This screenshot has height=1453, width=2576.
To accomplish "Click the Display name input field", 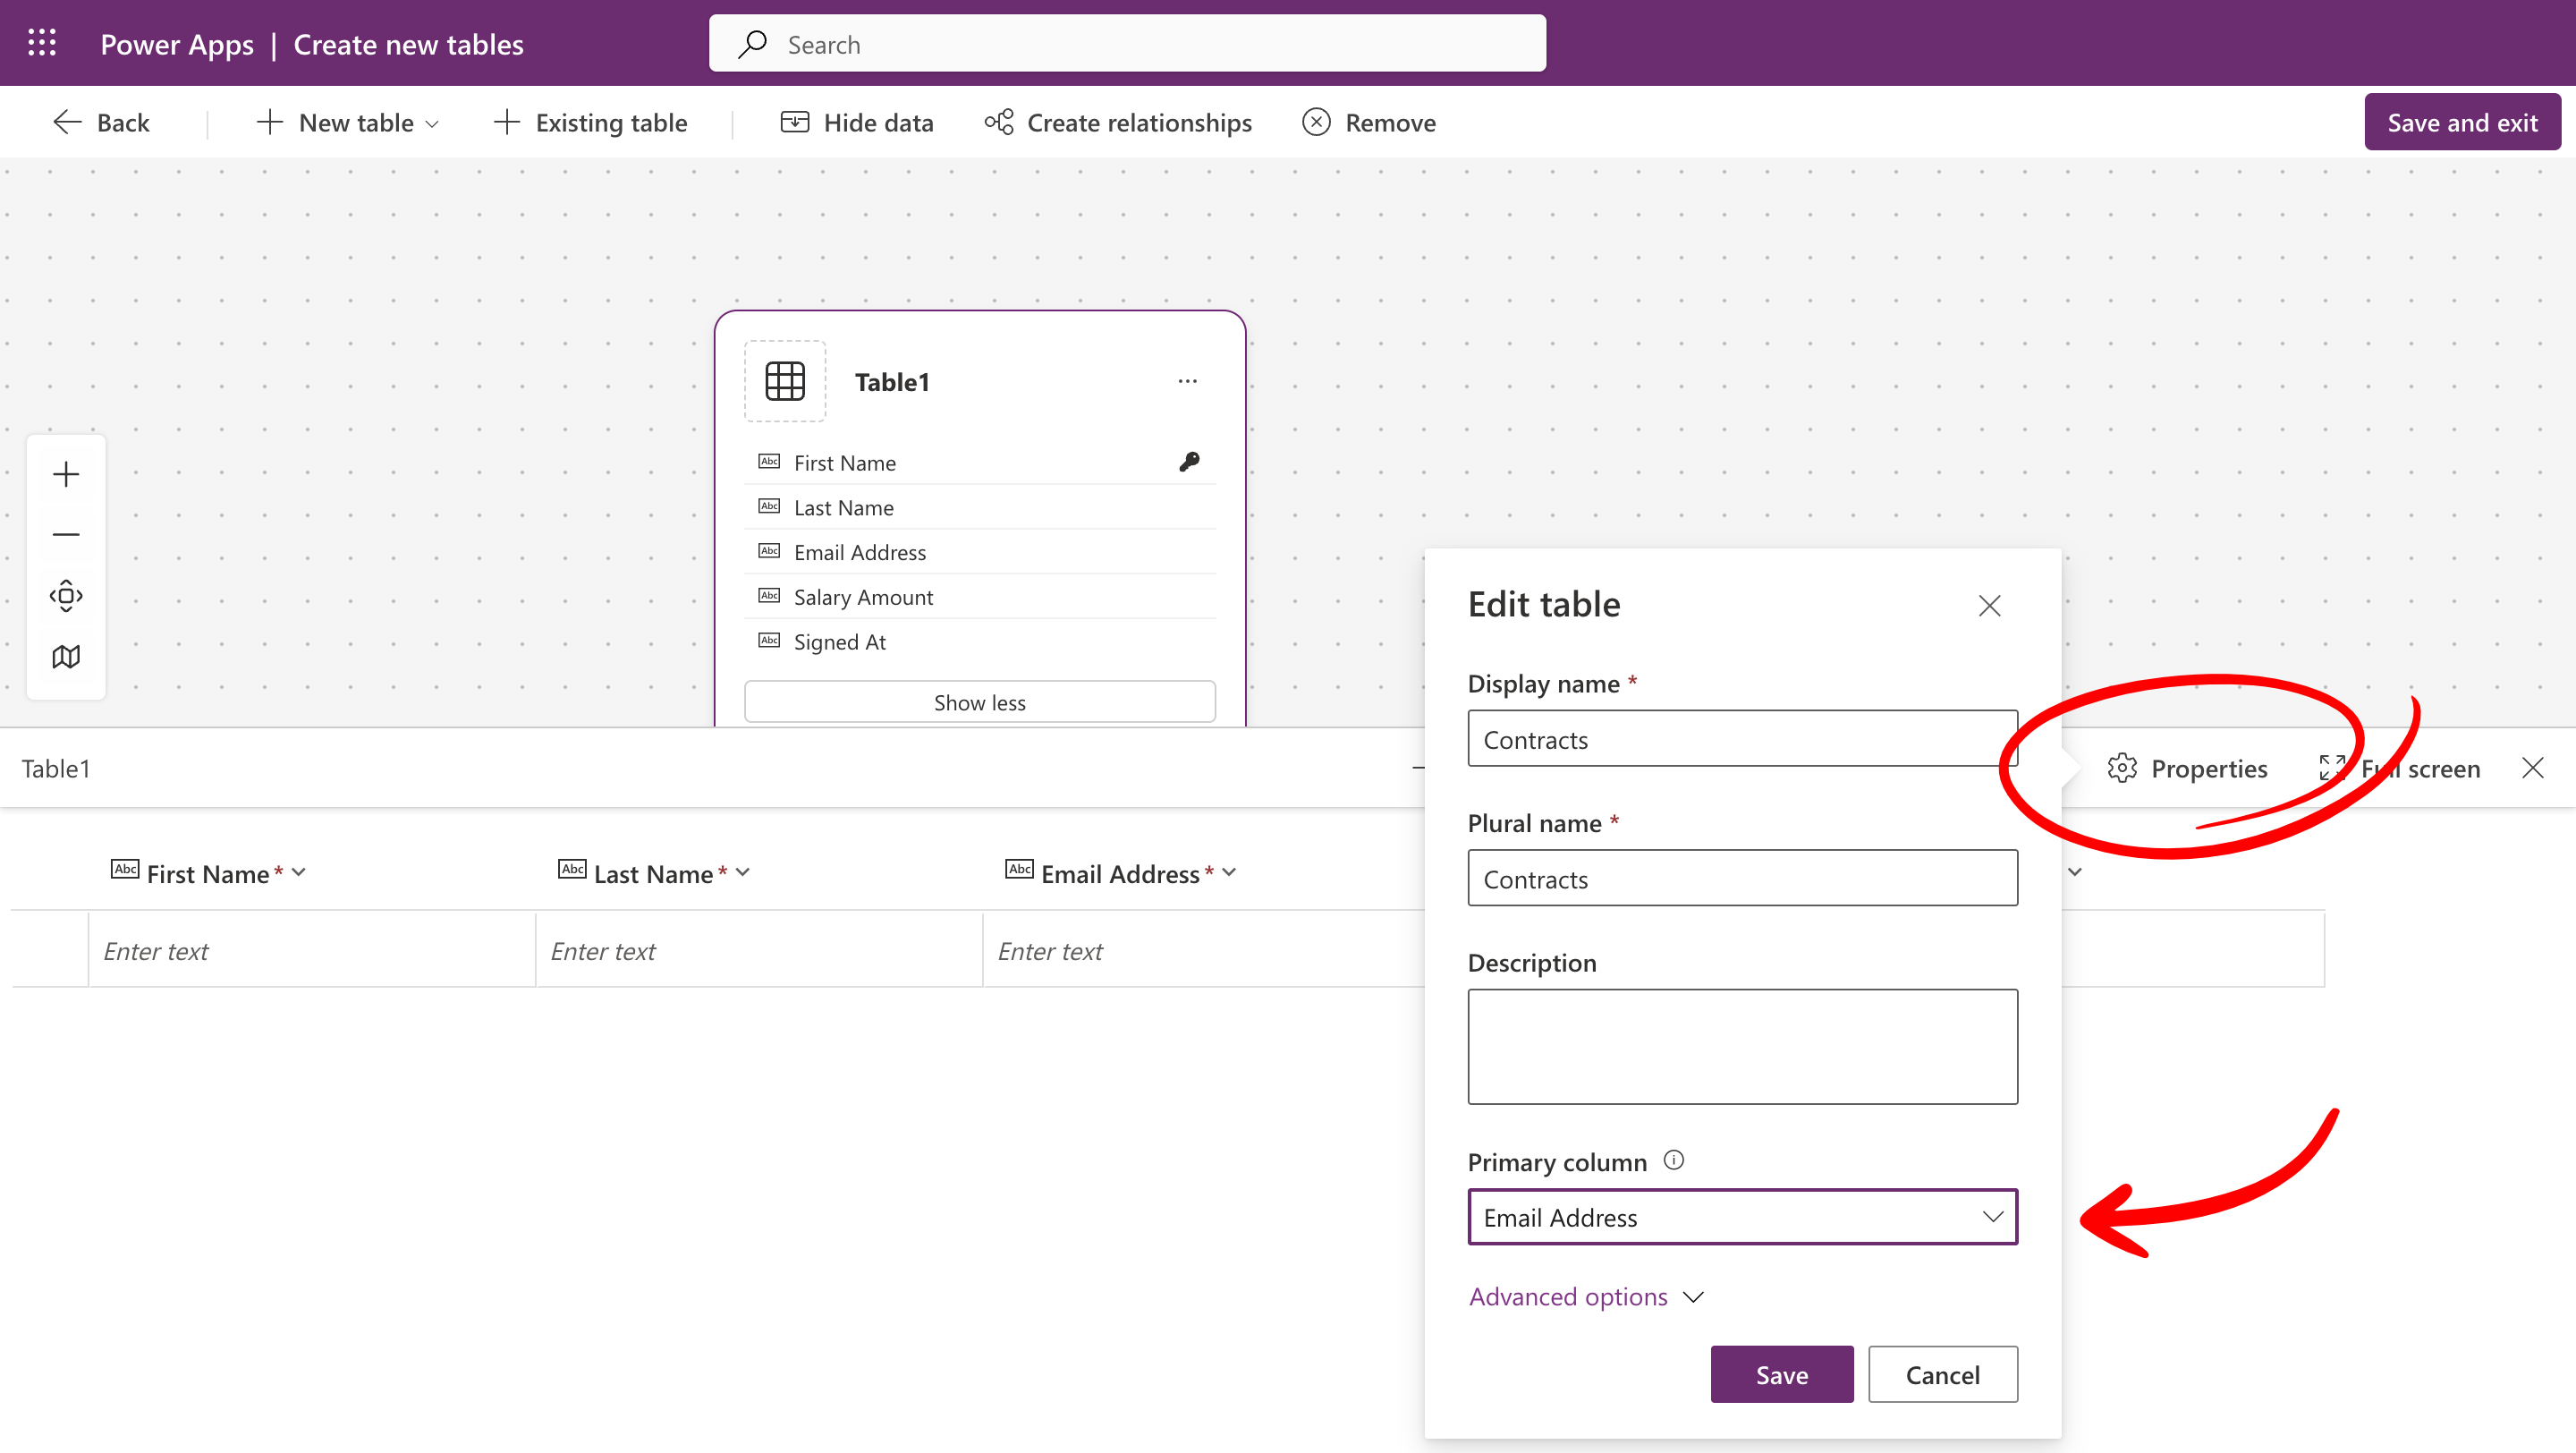I will tap(1742, 739).
